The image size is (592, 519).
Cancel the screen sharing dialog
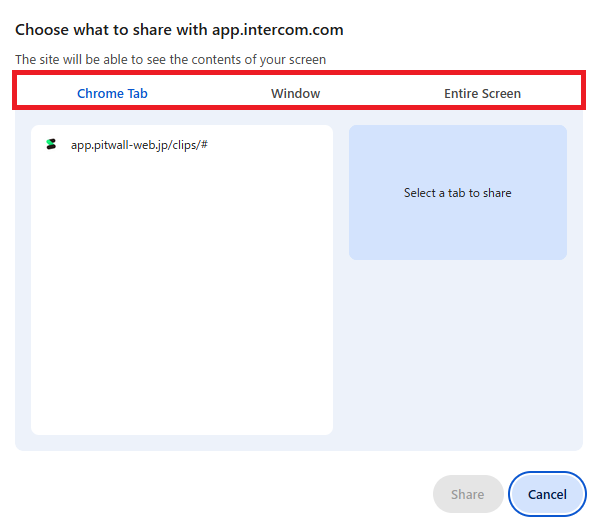(x=547, y=494)
